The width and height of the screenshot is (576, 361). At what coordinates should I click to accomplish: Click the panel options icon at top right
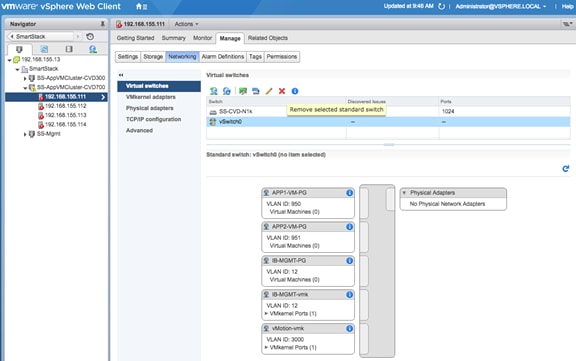(568, 24)
